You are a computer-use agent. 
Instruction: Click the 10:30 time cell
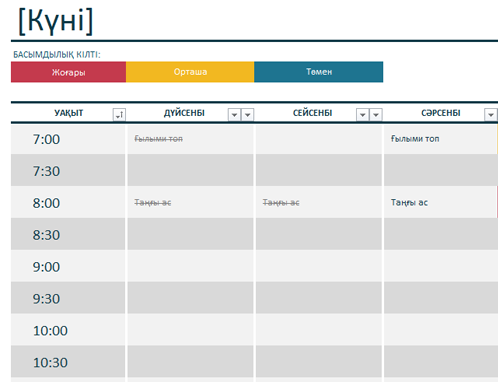(x=68, y=362)
